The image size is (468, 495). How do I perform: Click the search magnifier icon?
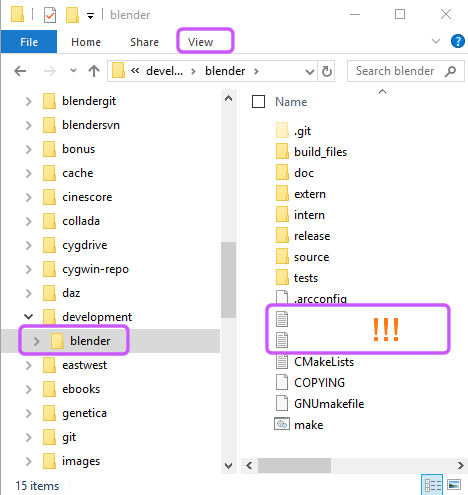pos(450,71)
